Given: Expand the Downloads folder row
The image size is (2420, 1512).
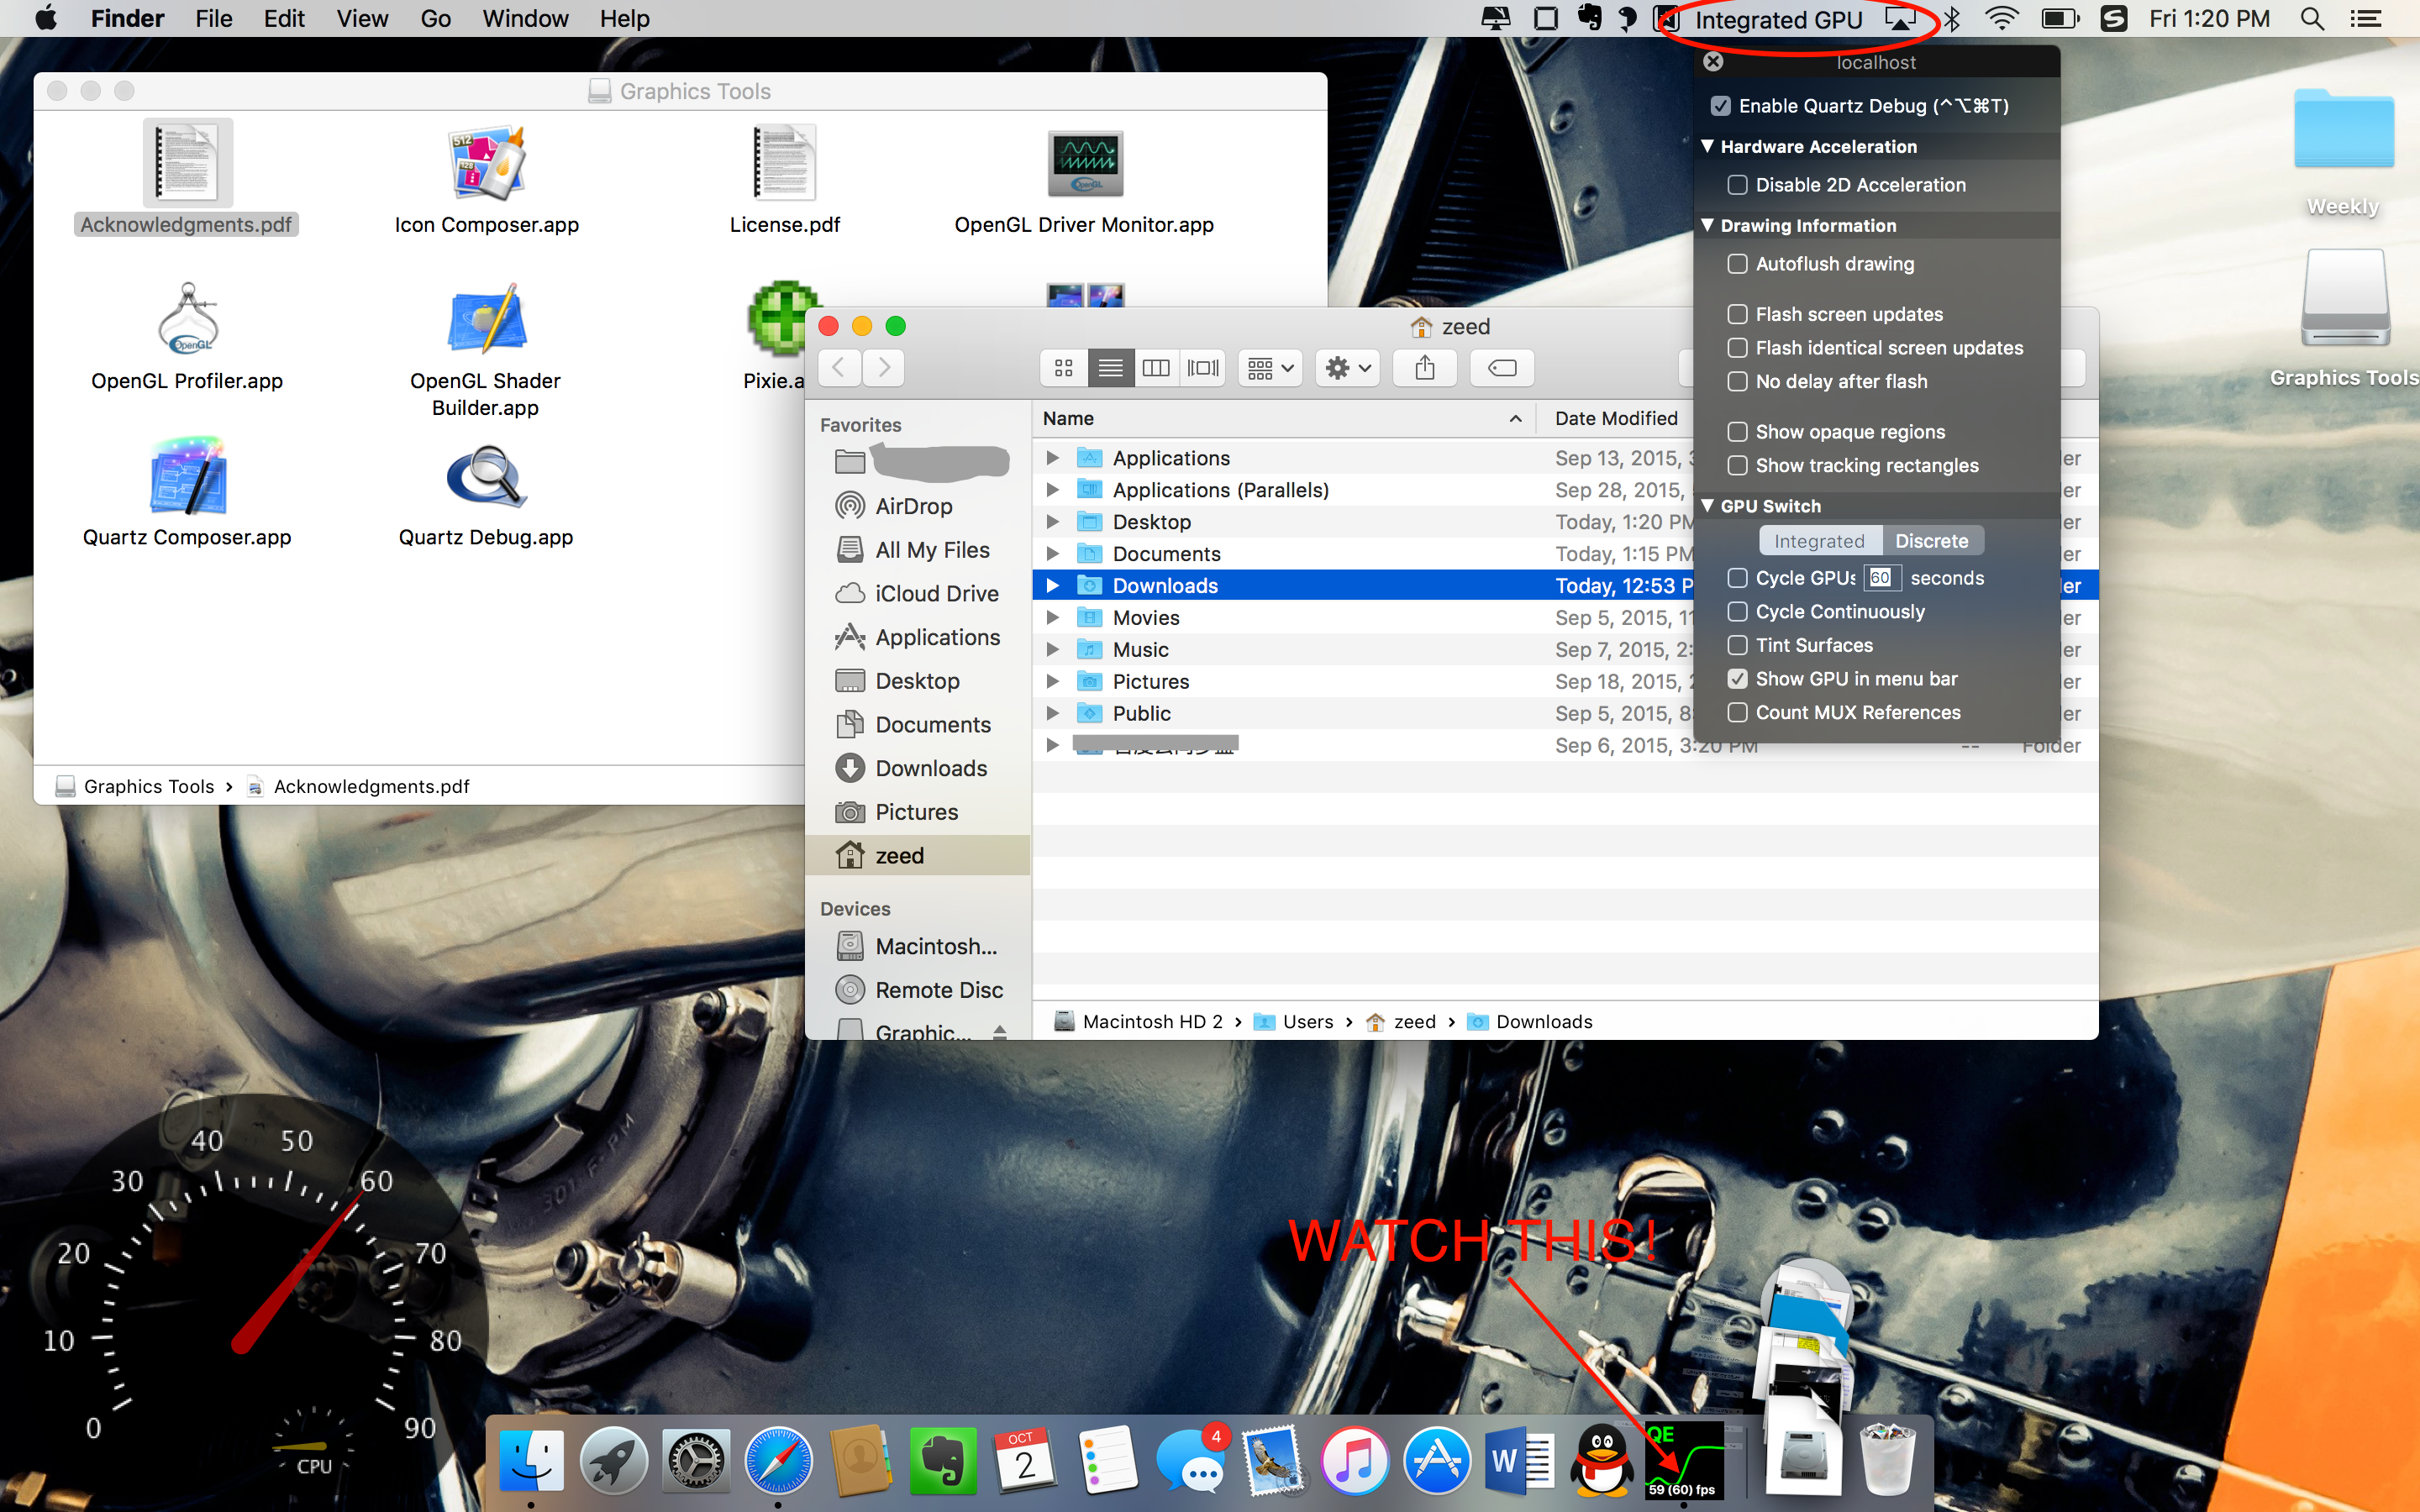Looking at the screenshot, I should (x=1052, y=586).
